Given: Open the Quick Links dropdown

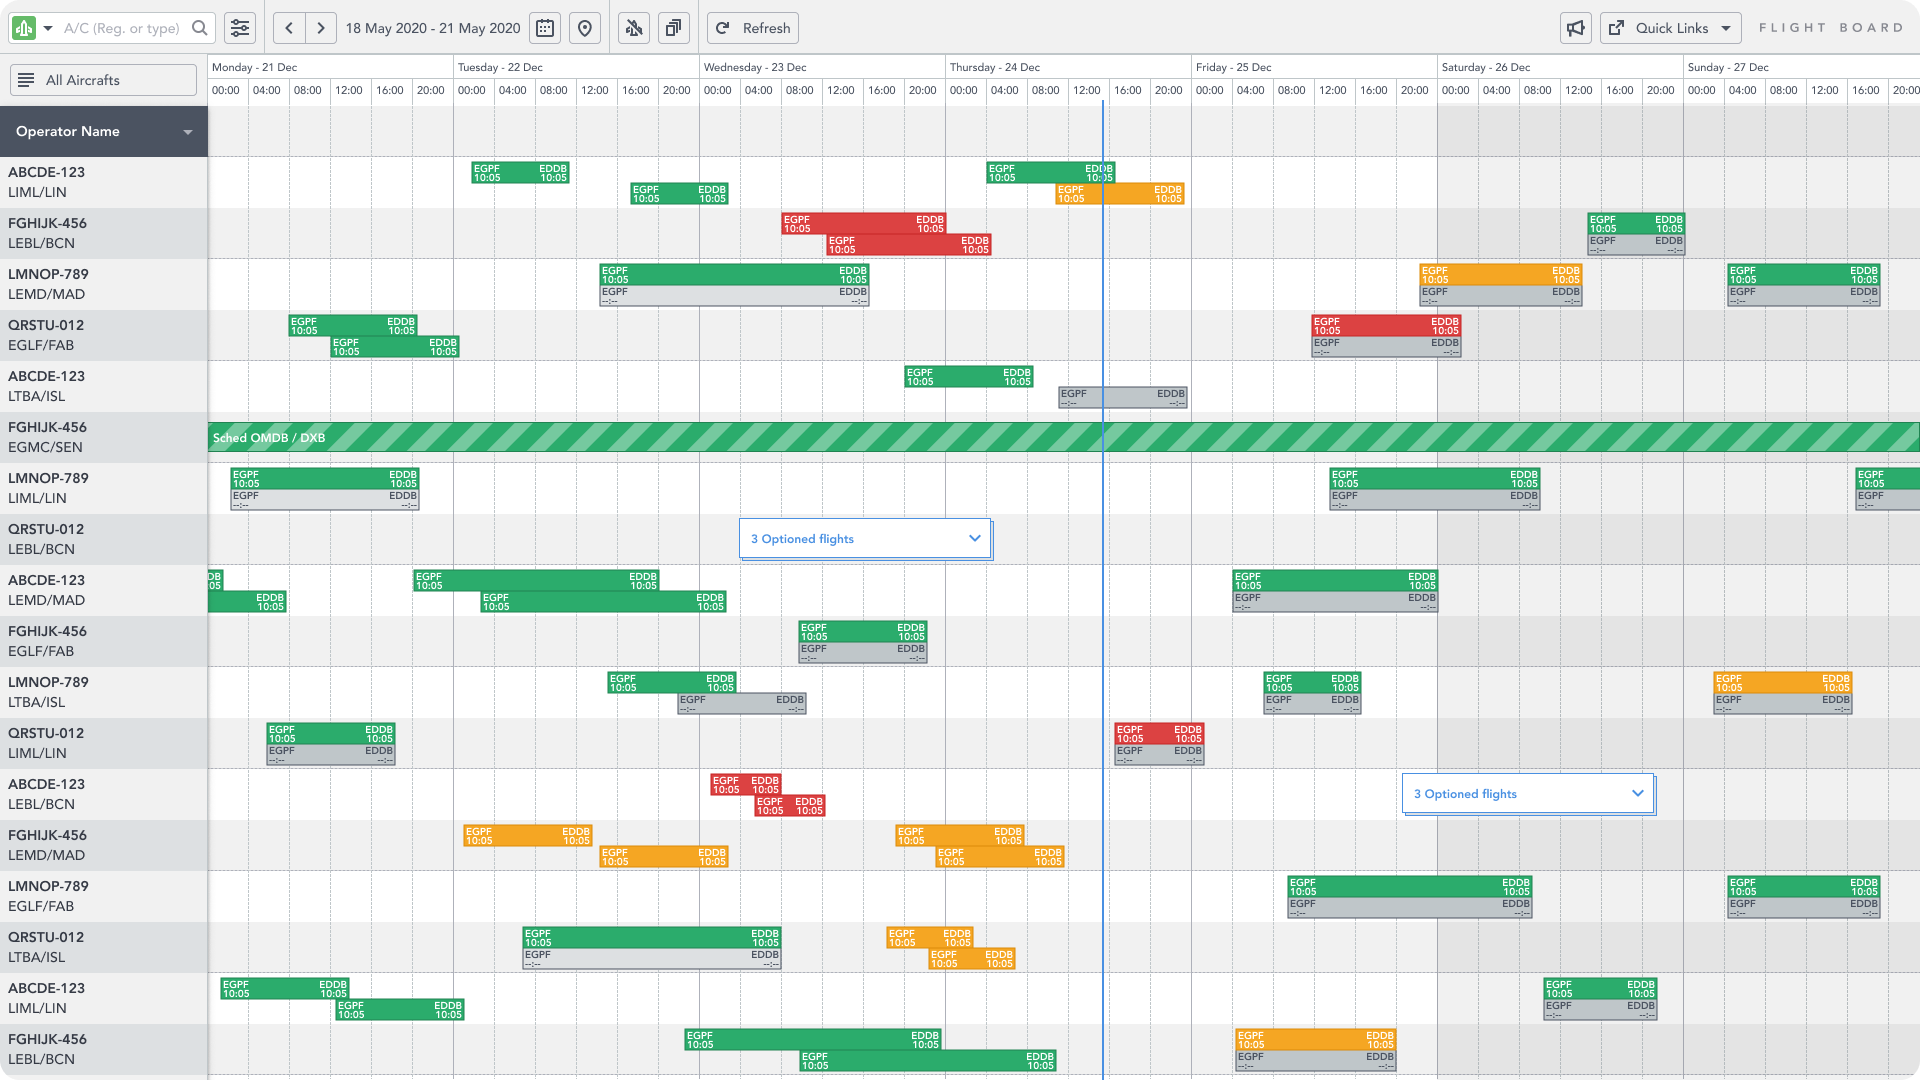Looking at the screenshot, I should [x=1671, y=28].
